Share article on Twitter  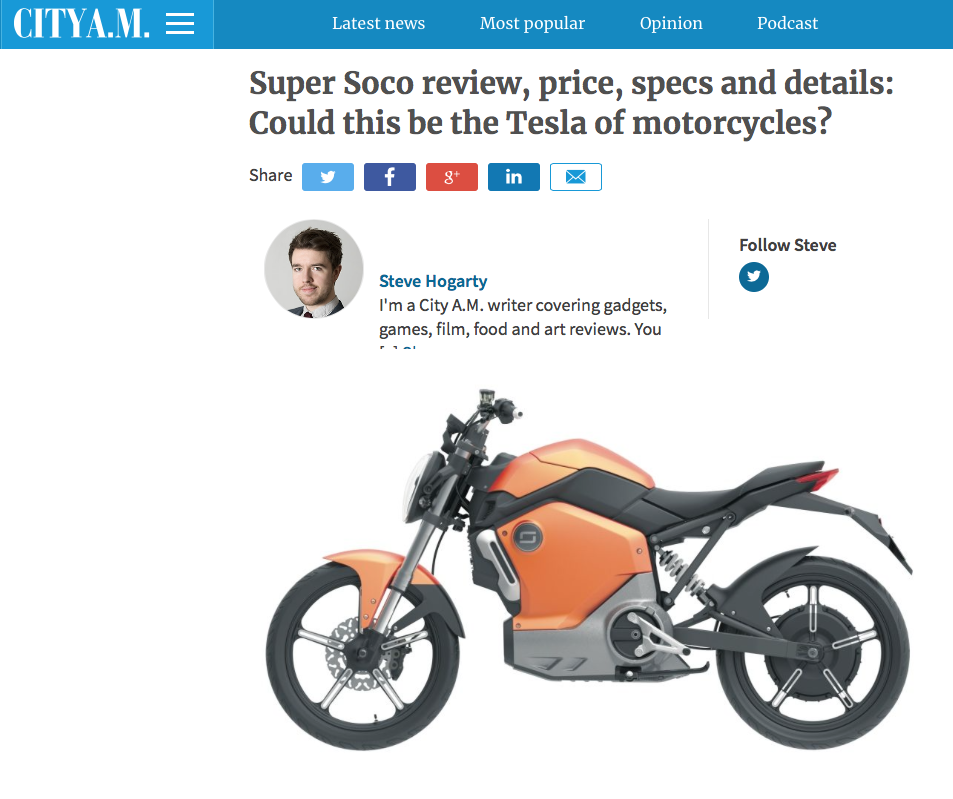tap(328, 177)
